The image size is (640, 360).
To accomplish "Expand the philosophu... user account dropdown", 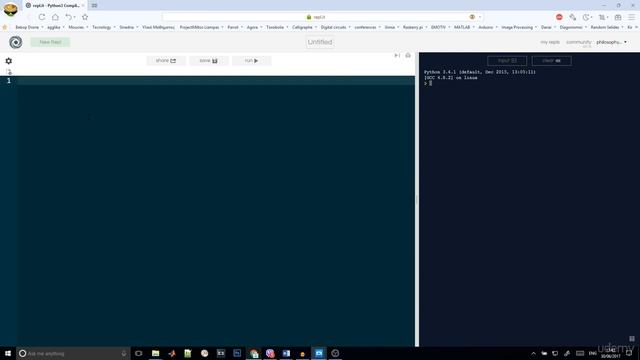I will 611,42.
